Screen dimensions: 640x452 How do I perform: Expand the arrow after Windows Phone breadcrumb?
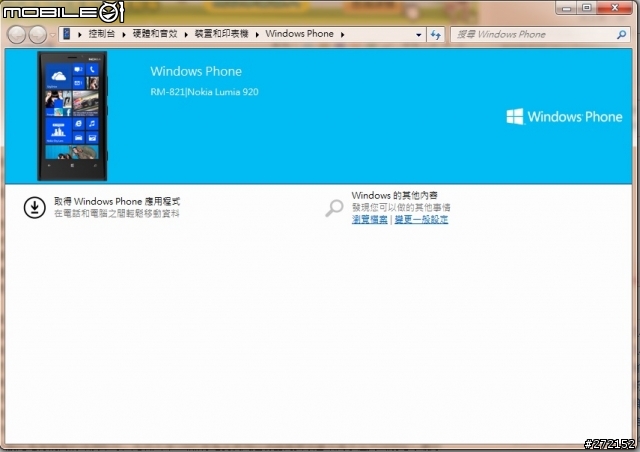[x=342, y=35]
